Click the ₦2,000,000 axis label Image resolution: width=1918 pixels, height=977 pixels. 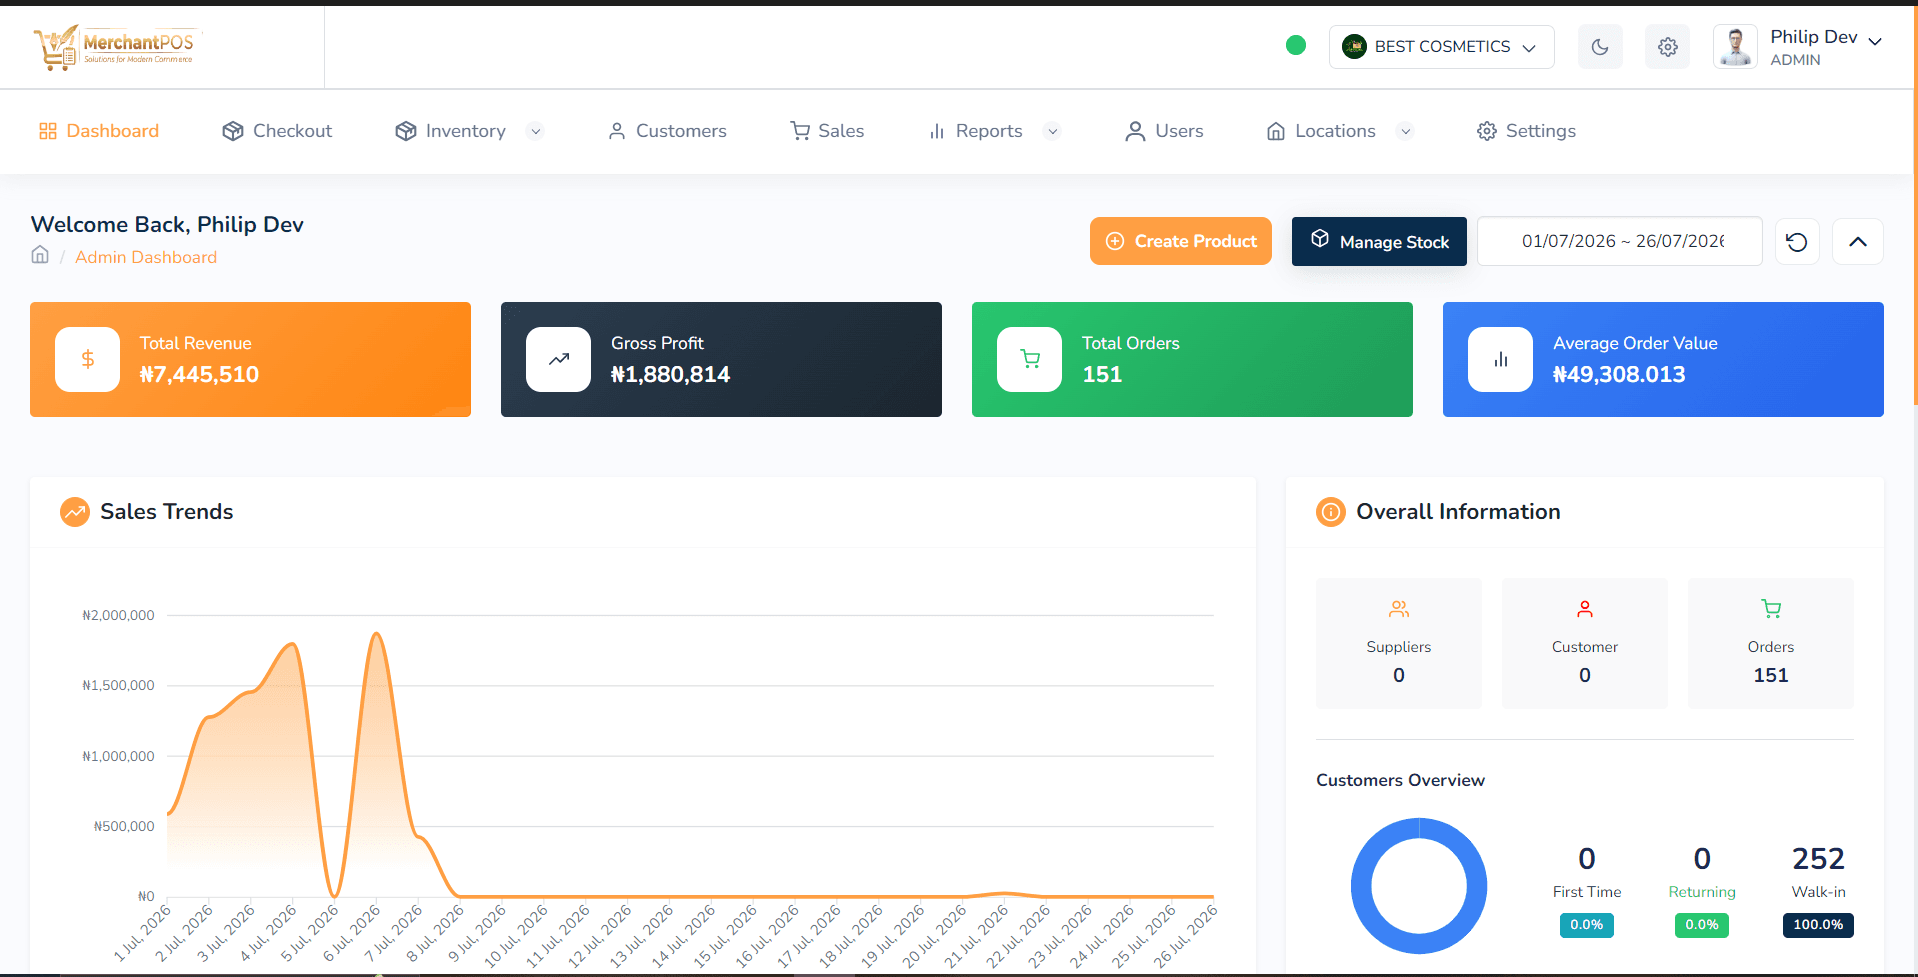(118, 615)
